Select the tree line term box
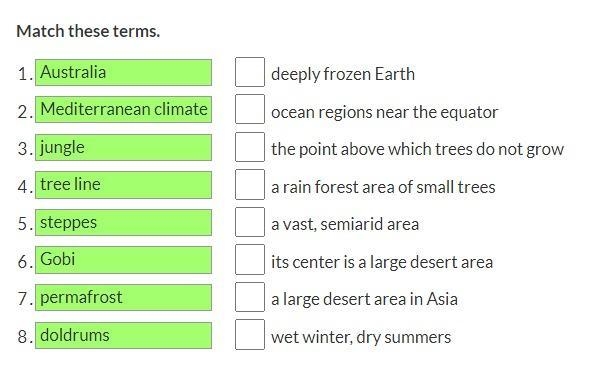Screen dimensions: 607x380 click(x=123, y=185)
